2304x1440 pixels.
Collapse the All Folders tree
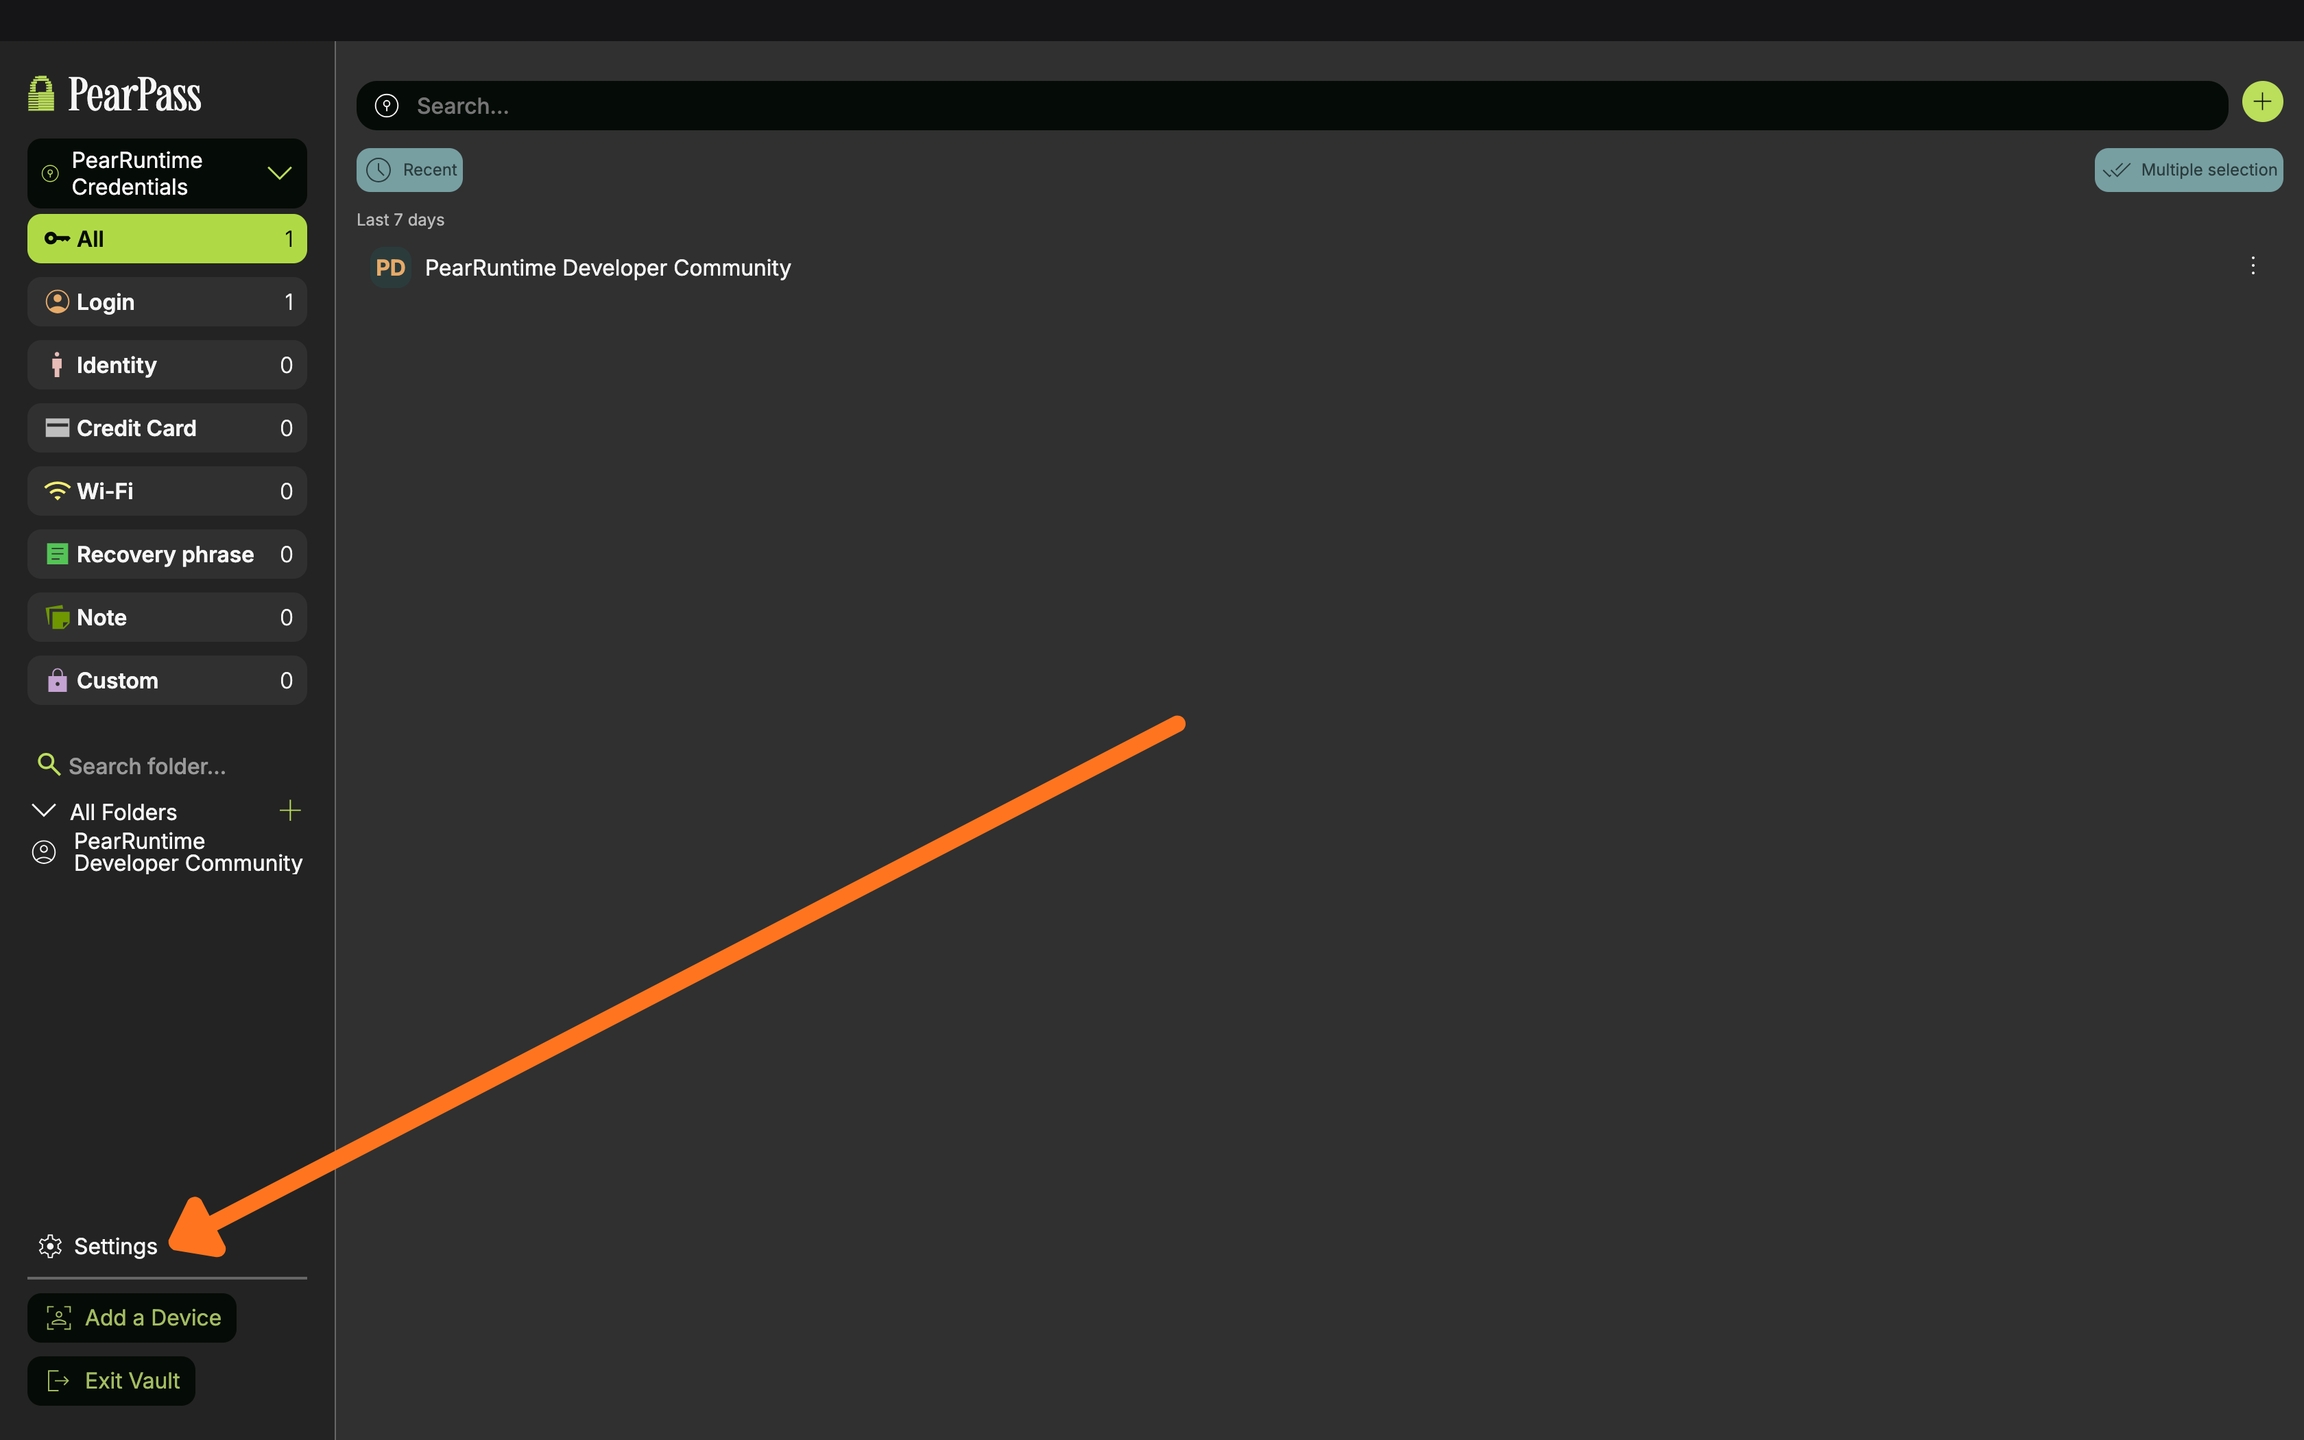coord(44,811)
